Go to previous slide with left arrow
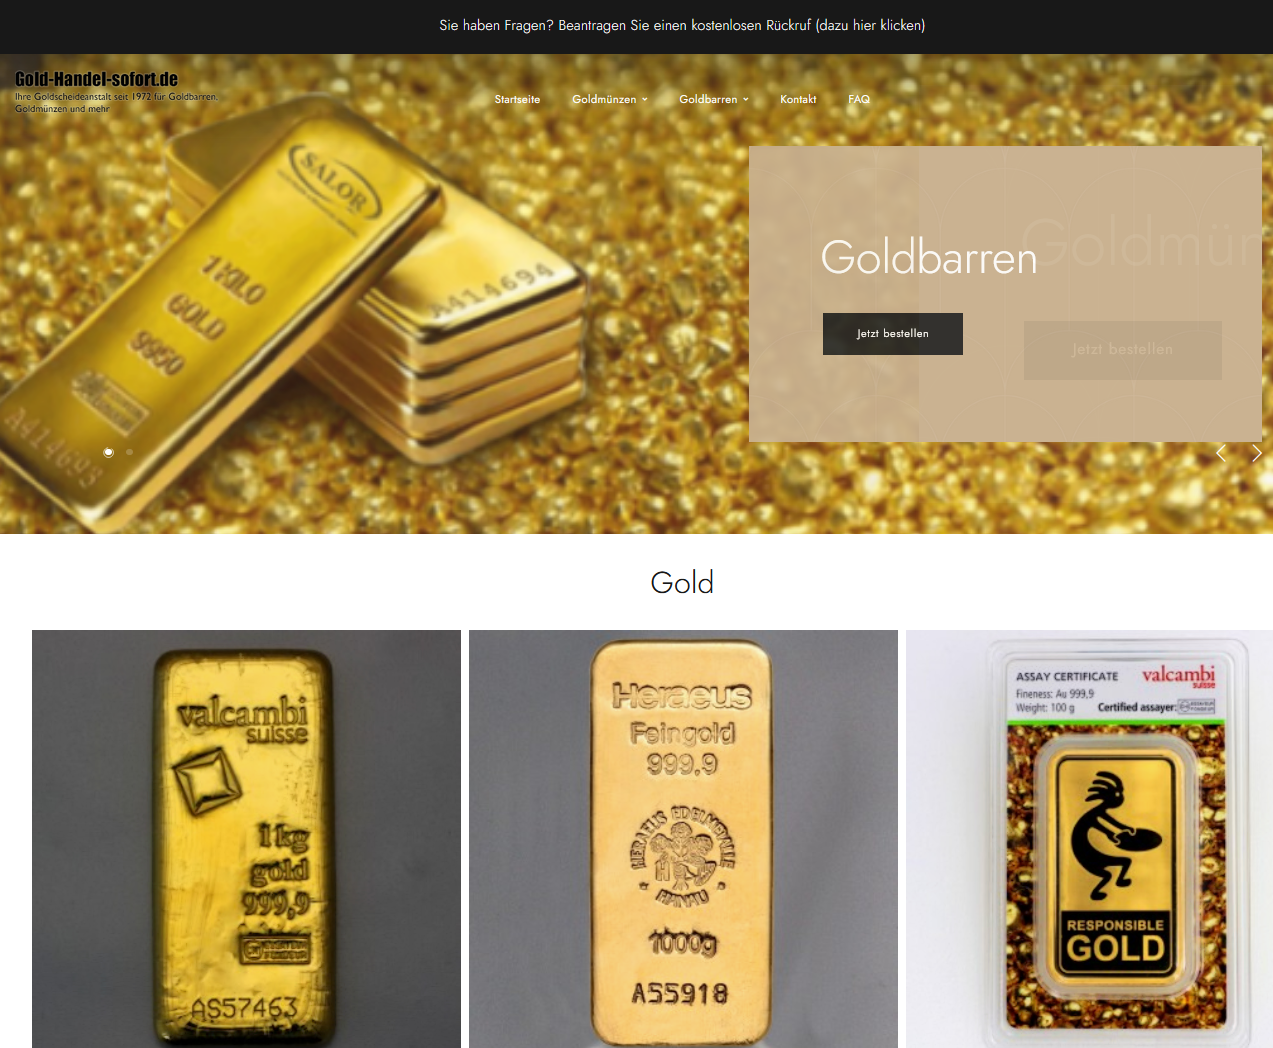Screen dimensions: 1273x1048 pos(1221,453)
